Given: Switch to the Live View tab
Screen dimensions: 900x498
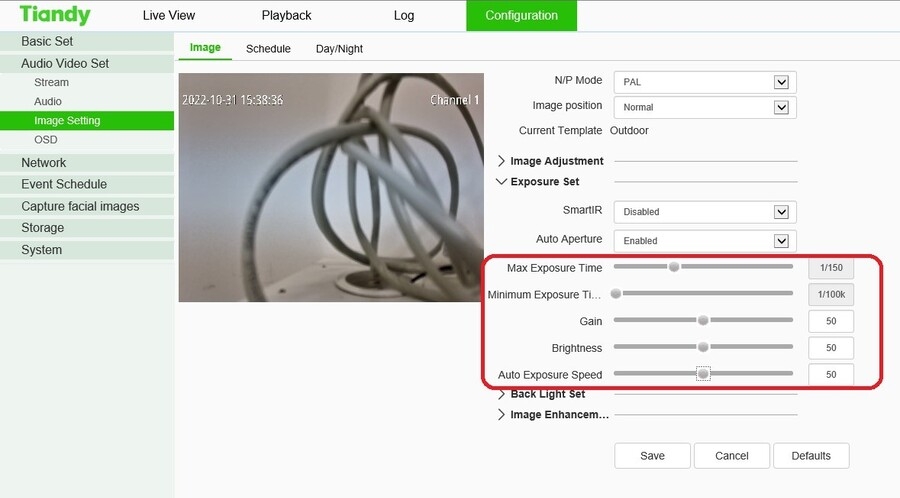Looking at the screenshot, I should tap(169, 16).
